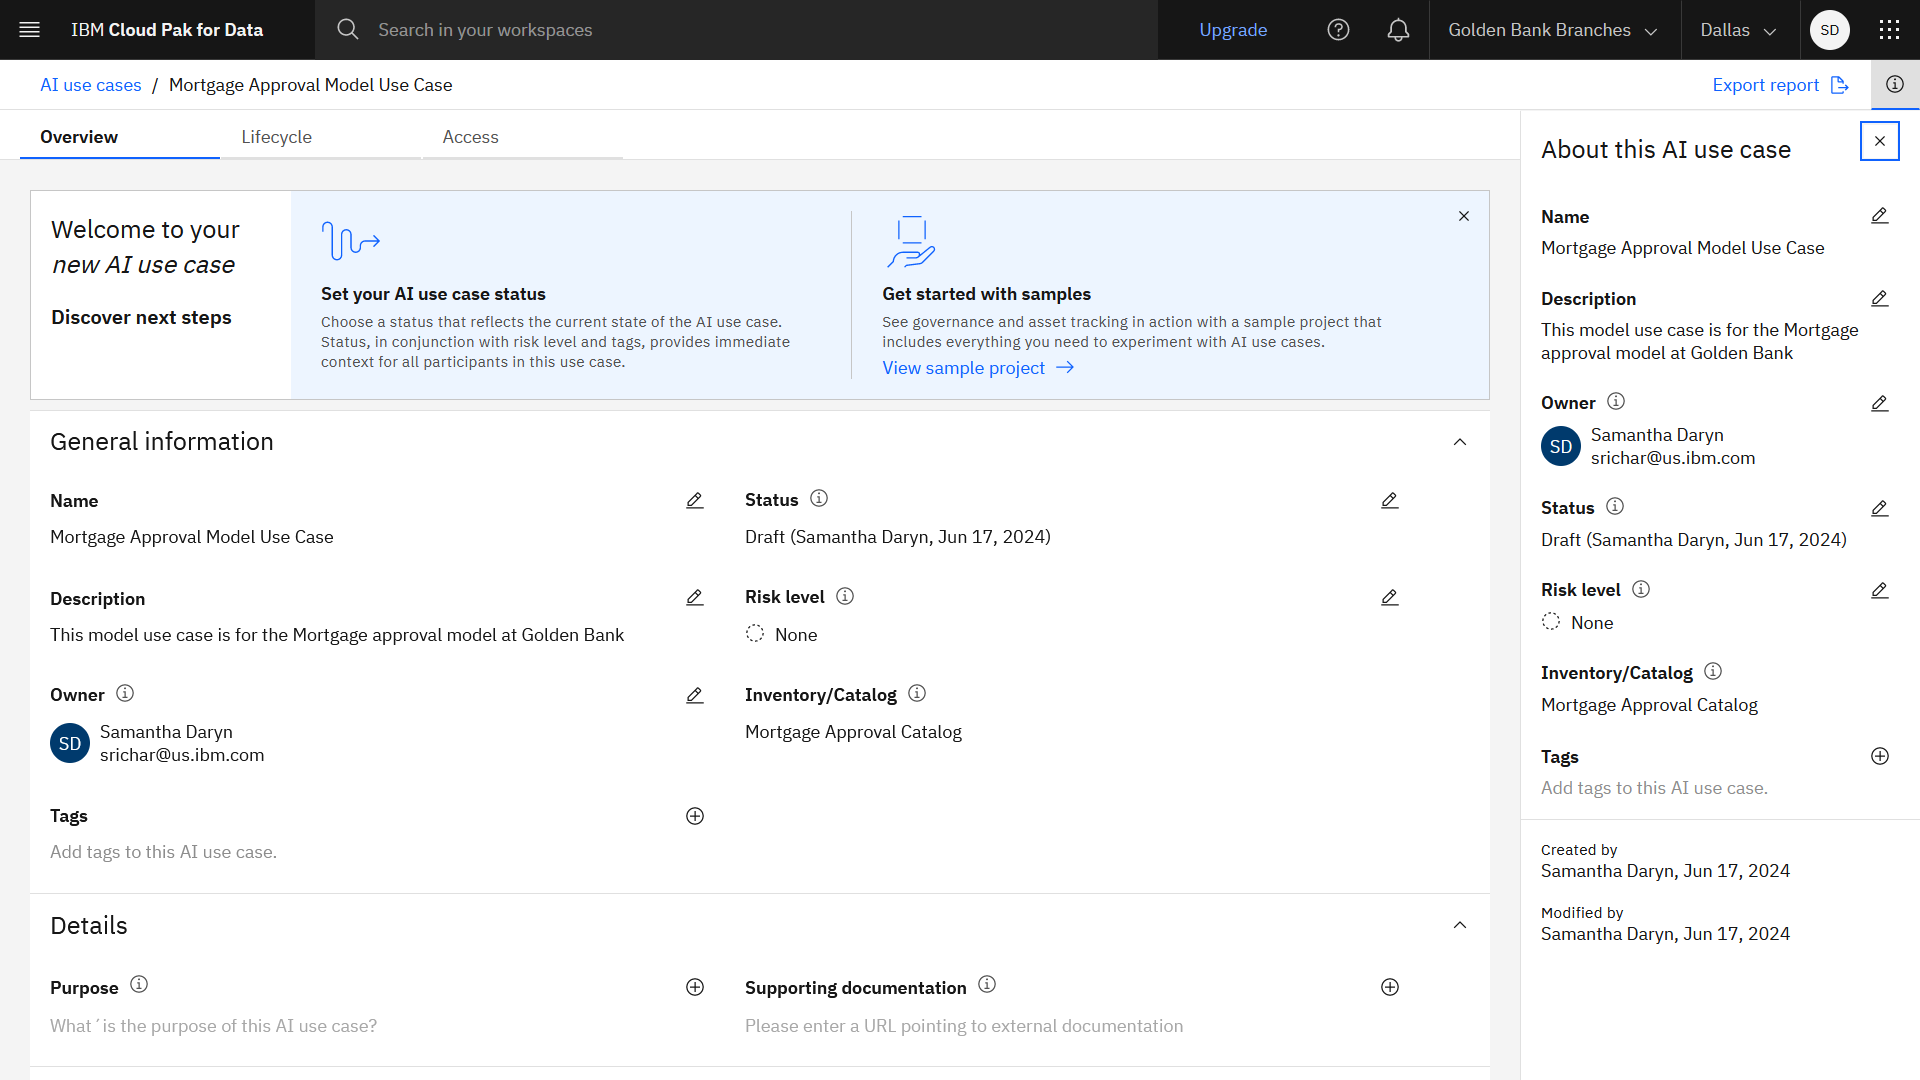This screenshot has width=1920, height=1080.
Task: Toggle the About info panel icon
Action: (x=1895, y=85)
